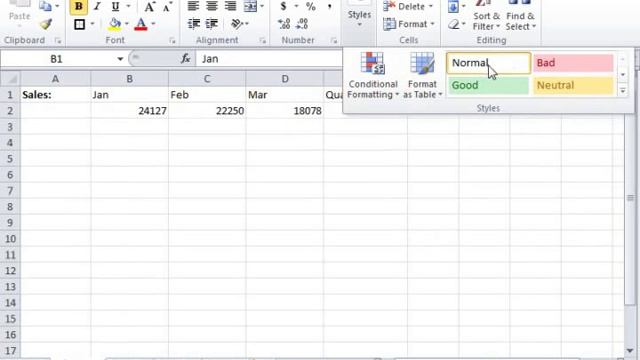The image size is (640, 360).
Task: Open Alignment dialog launcher
Action: click(262, 40)
